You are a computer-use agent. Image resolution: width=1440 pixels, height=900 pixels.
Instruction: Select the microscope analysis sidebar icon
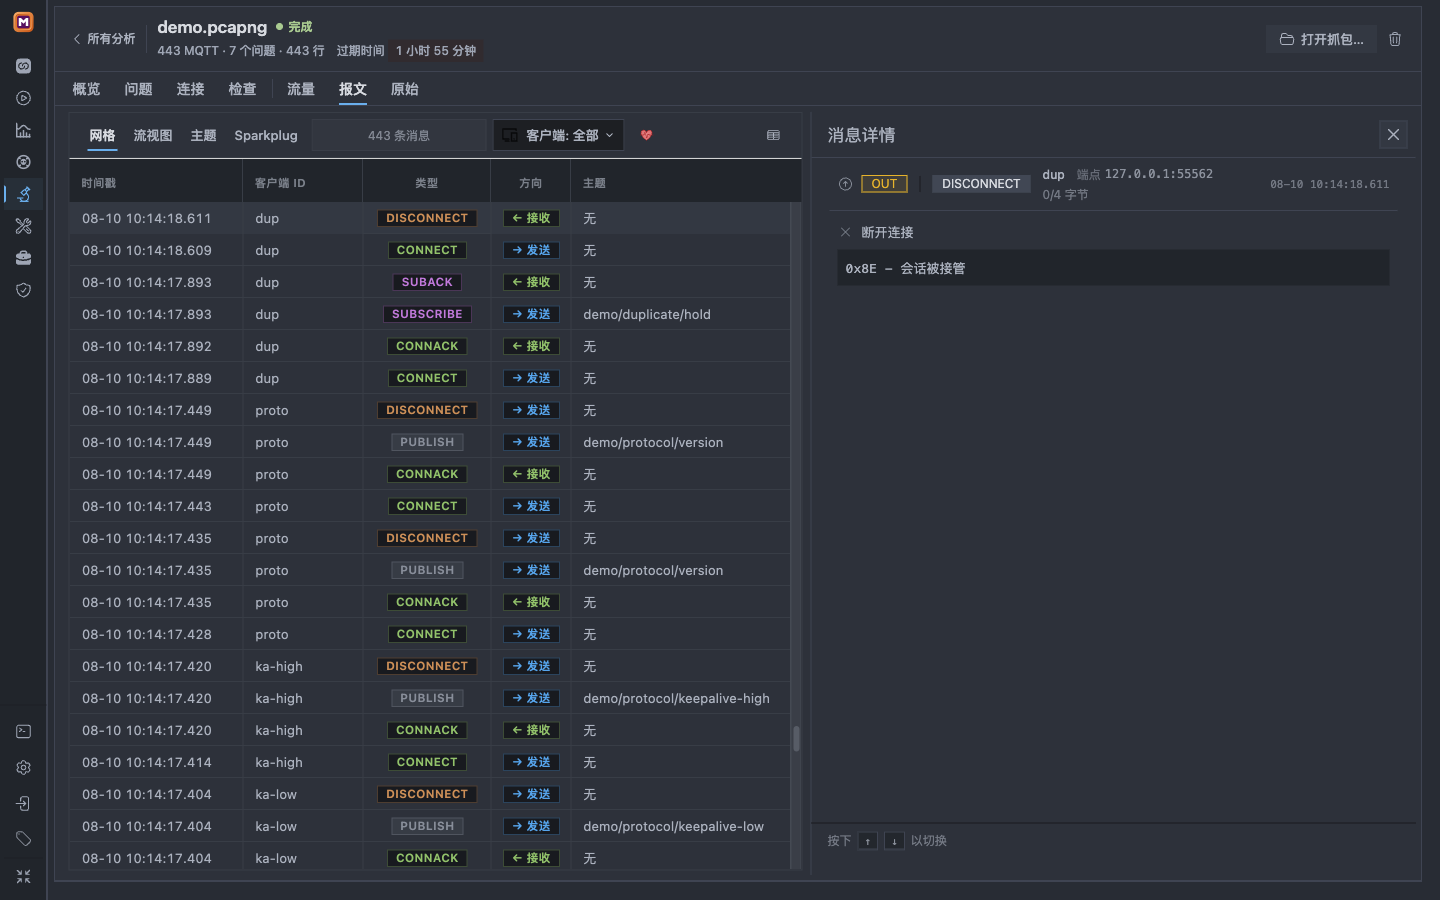(x=23, y=194)
